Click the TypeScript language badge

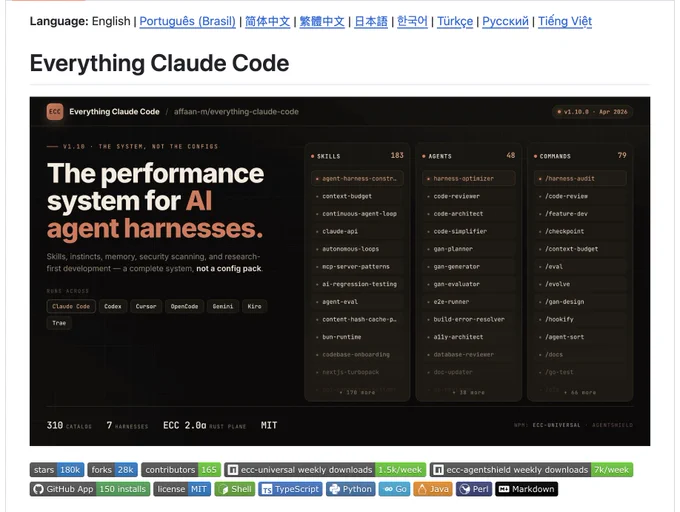(x=290, y=489)
